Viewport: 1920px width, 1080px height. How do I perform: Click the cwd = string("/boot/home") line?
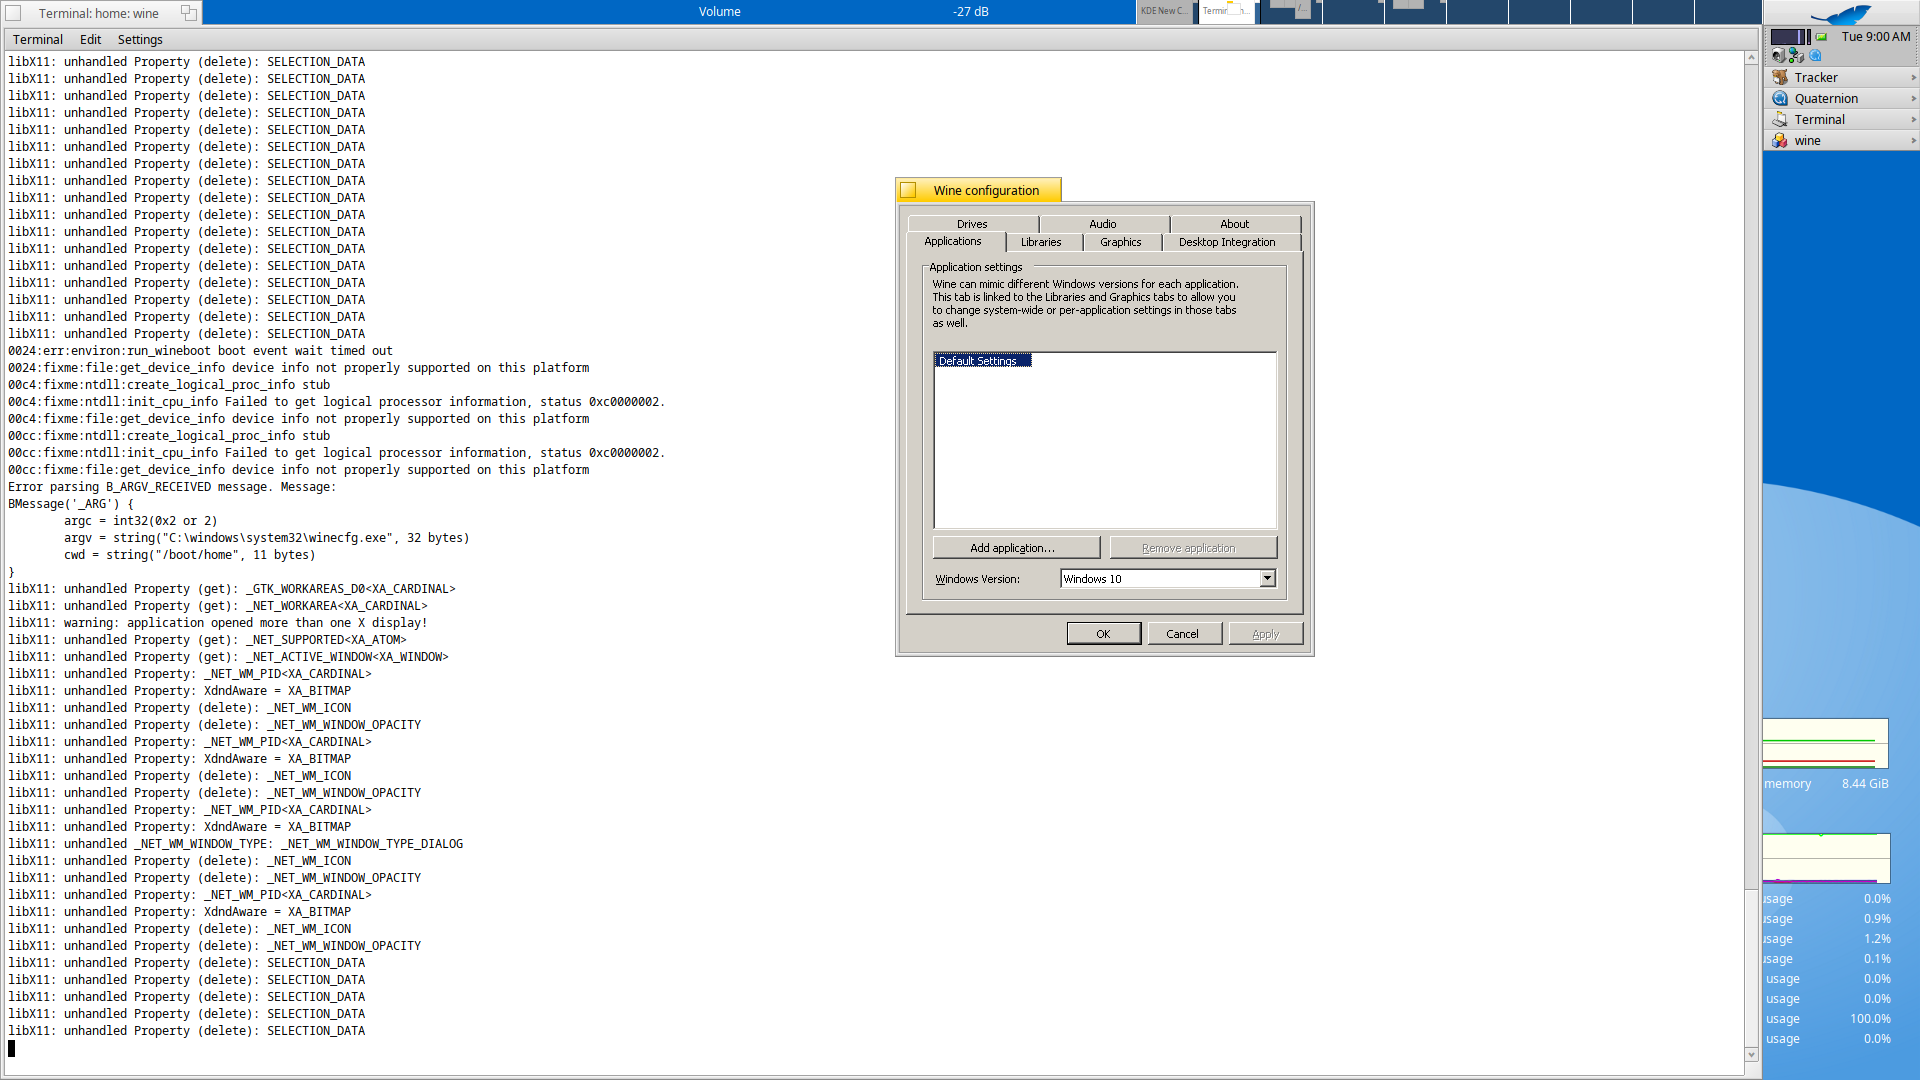point(190,555)
